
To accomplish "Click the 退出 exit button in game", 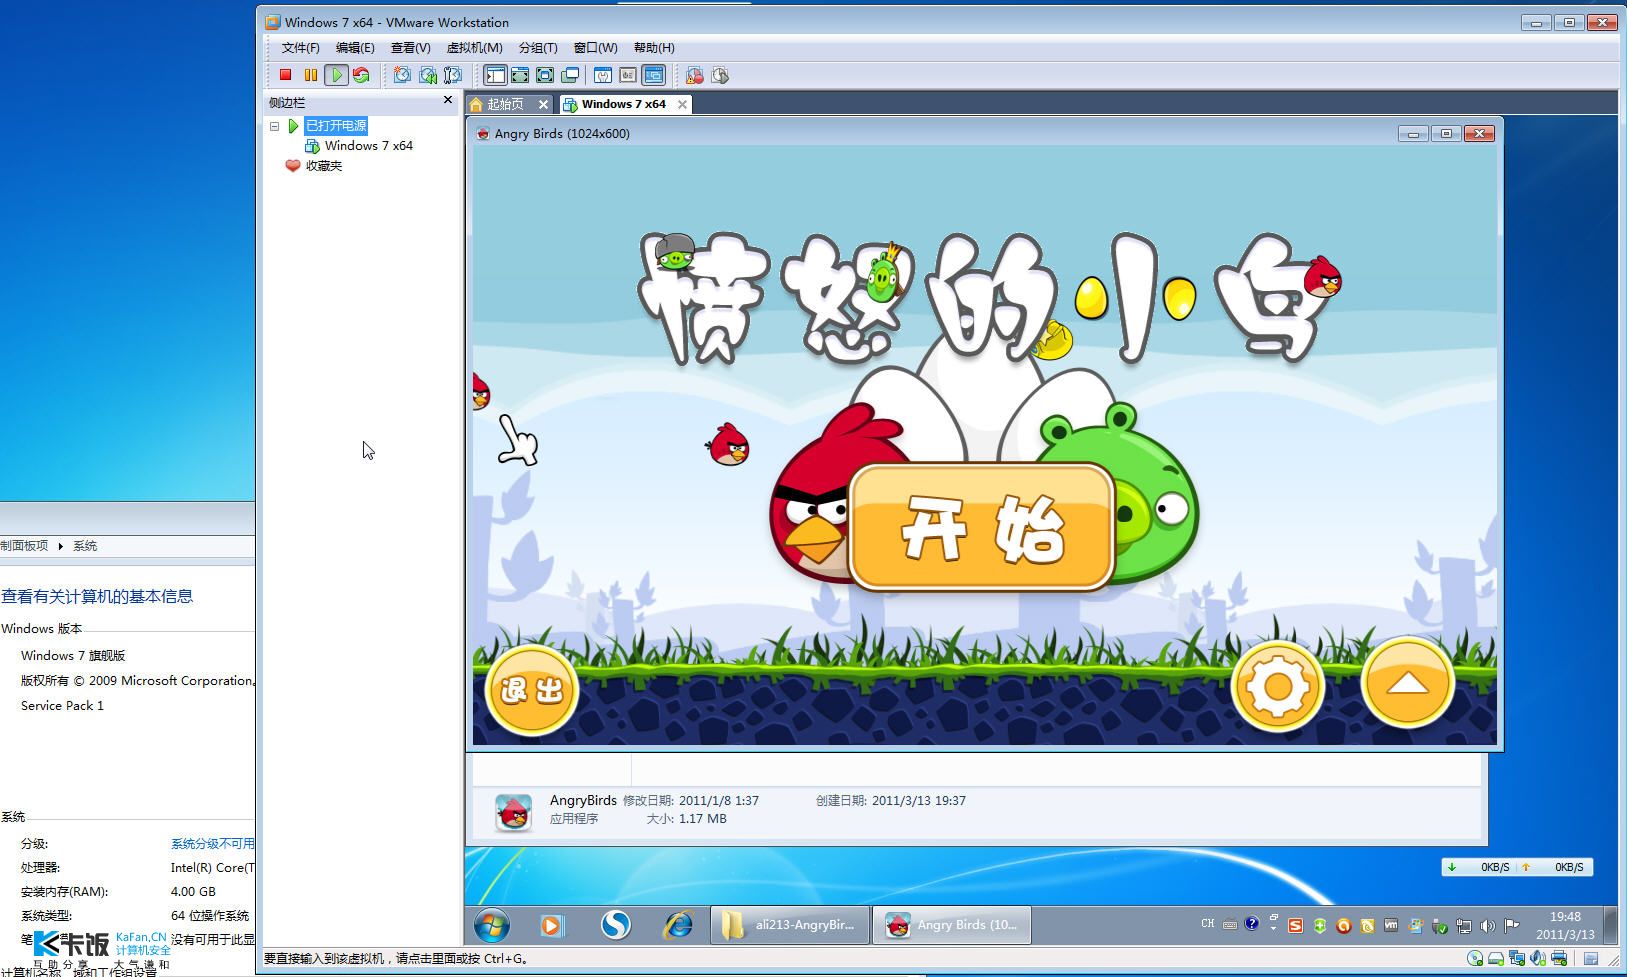I will coord(531,690).
